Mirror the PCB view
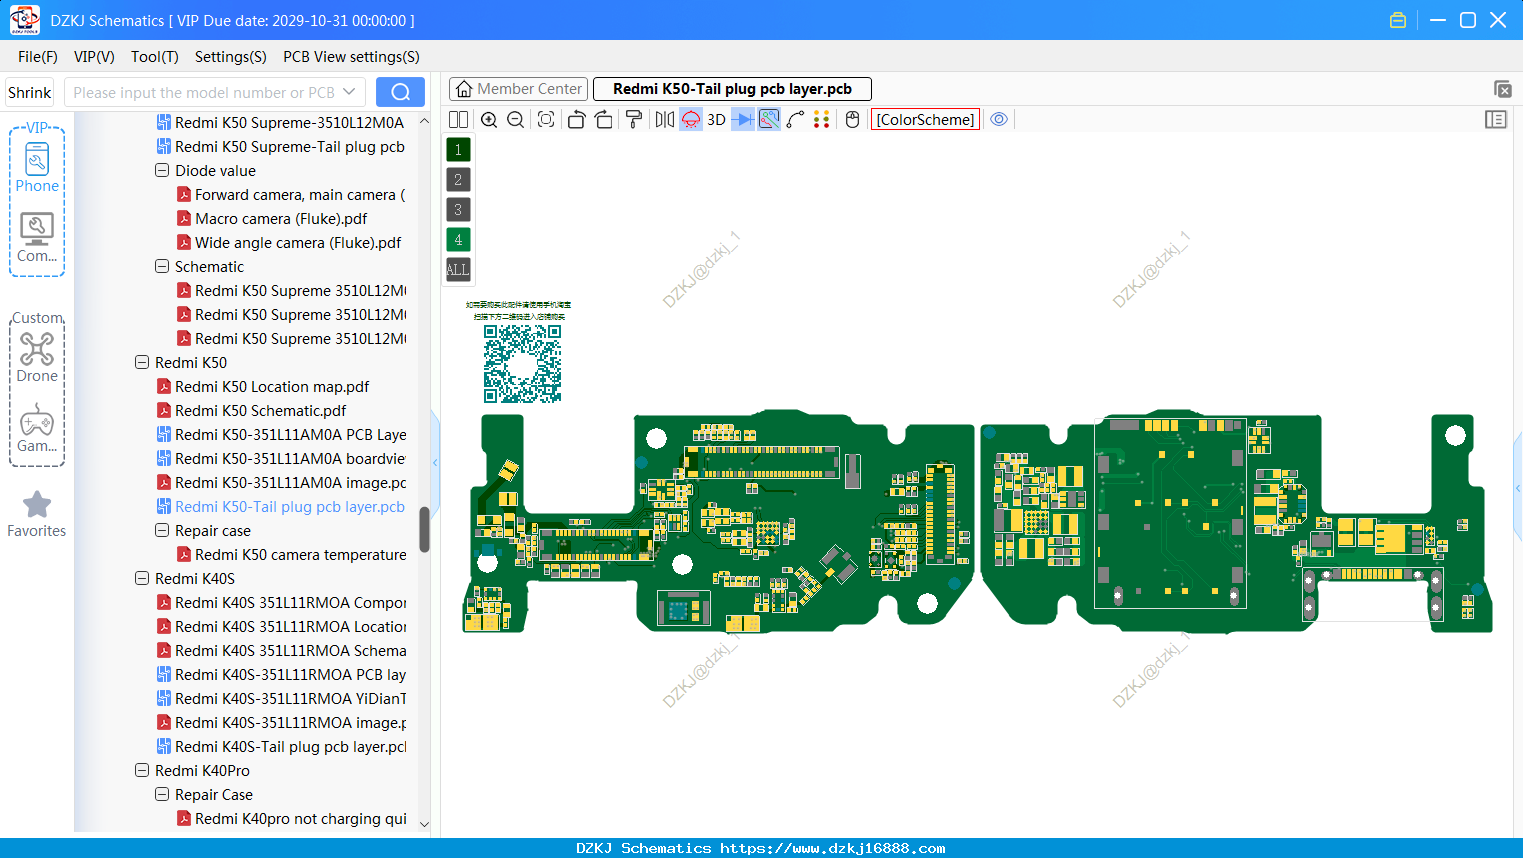The image size is (1523, 858). click(665, 119)
